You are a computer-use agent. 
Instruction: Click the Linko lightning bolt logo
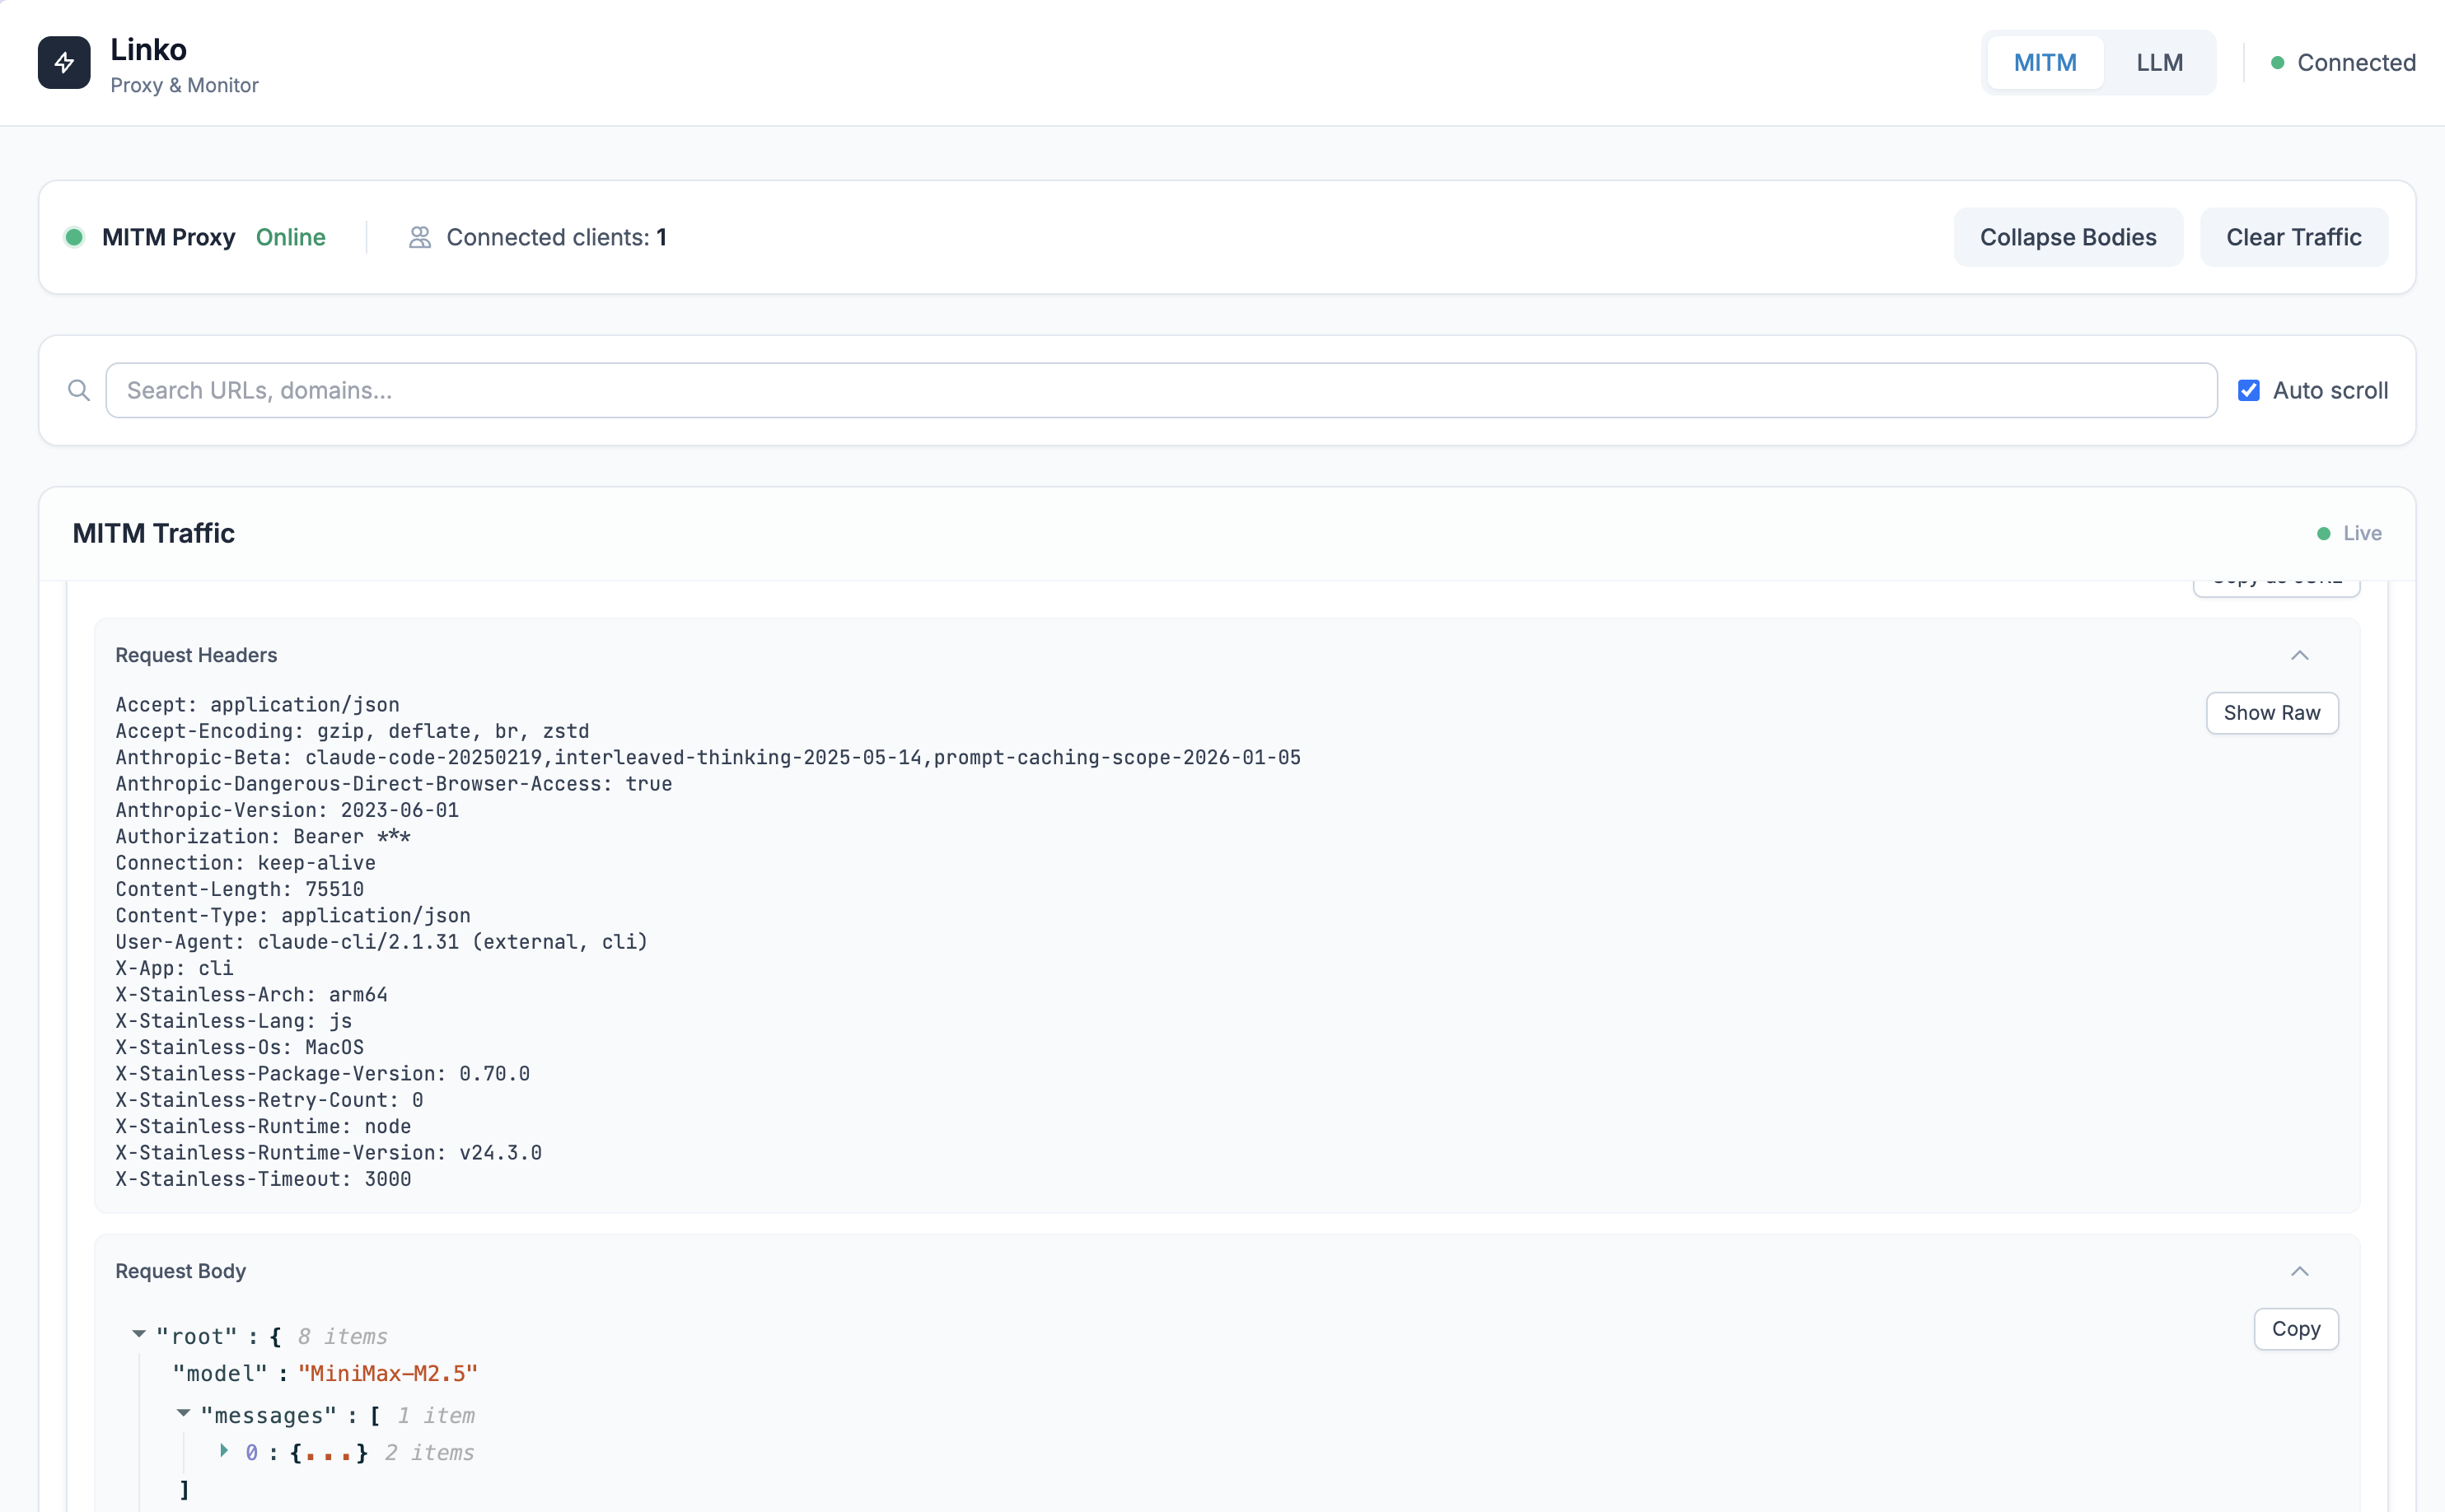click(64, 63)
